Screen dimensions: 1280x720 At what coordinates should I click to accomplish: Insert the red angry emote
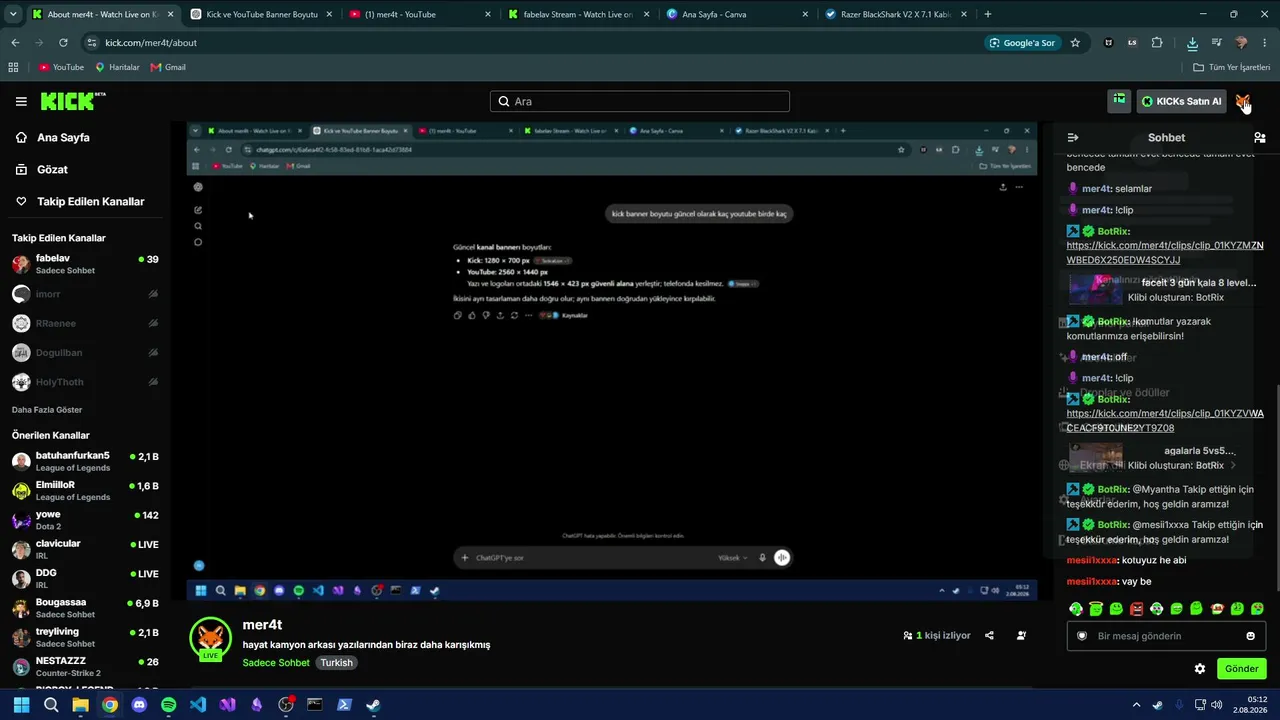coord(1136,609)
